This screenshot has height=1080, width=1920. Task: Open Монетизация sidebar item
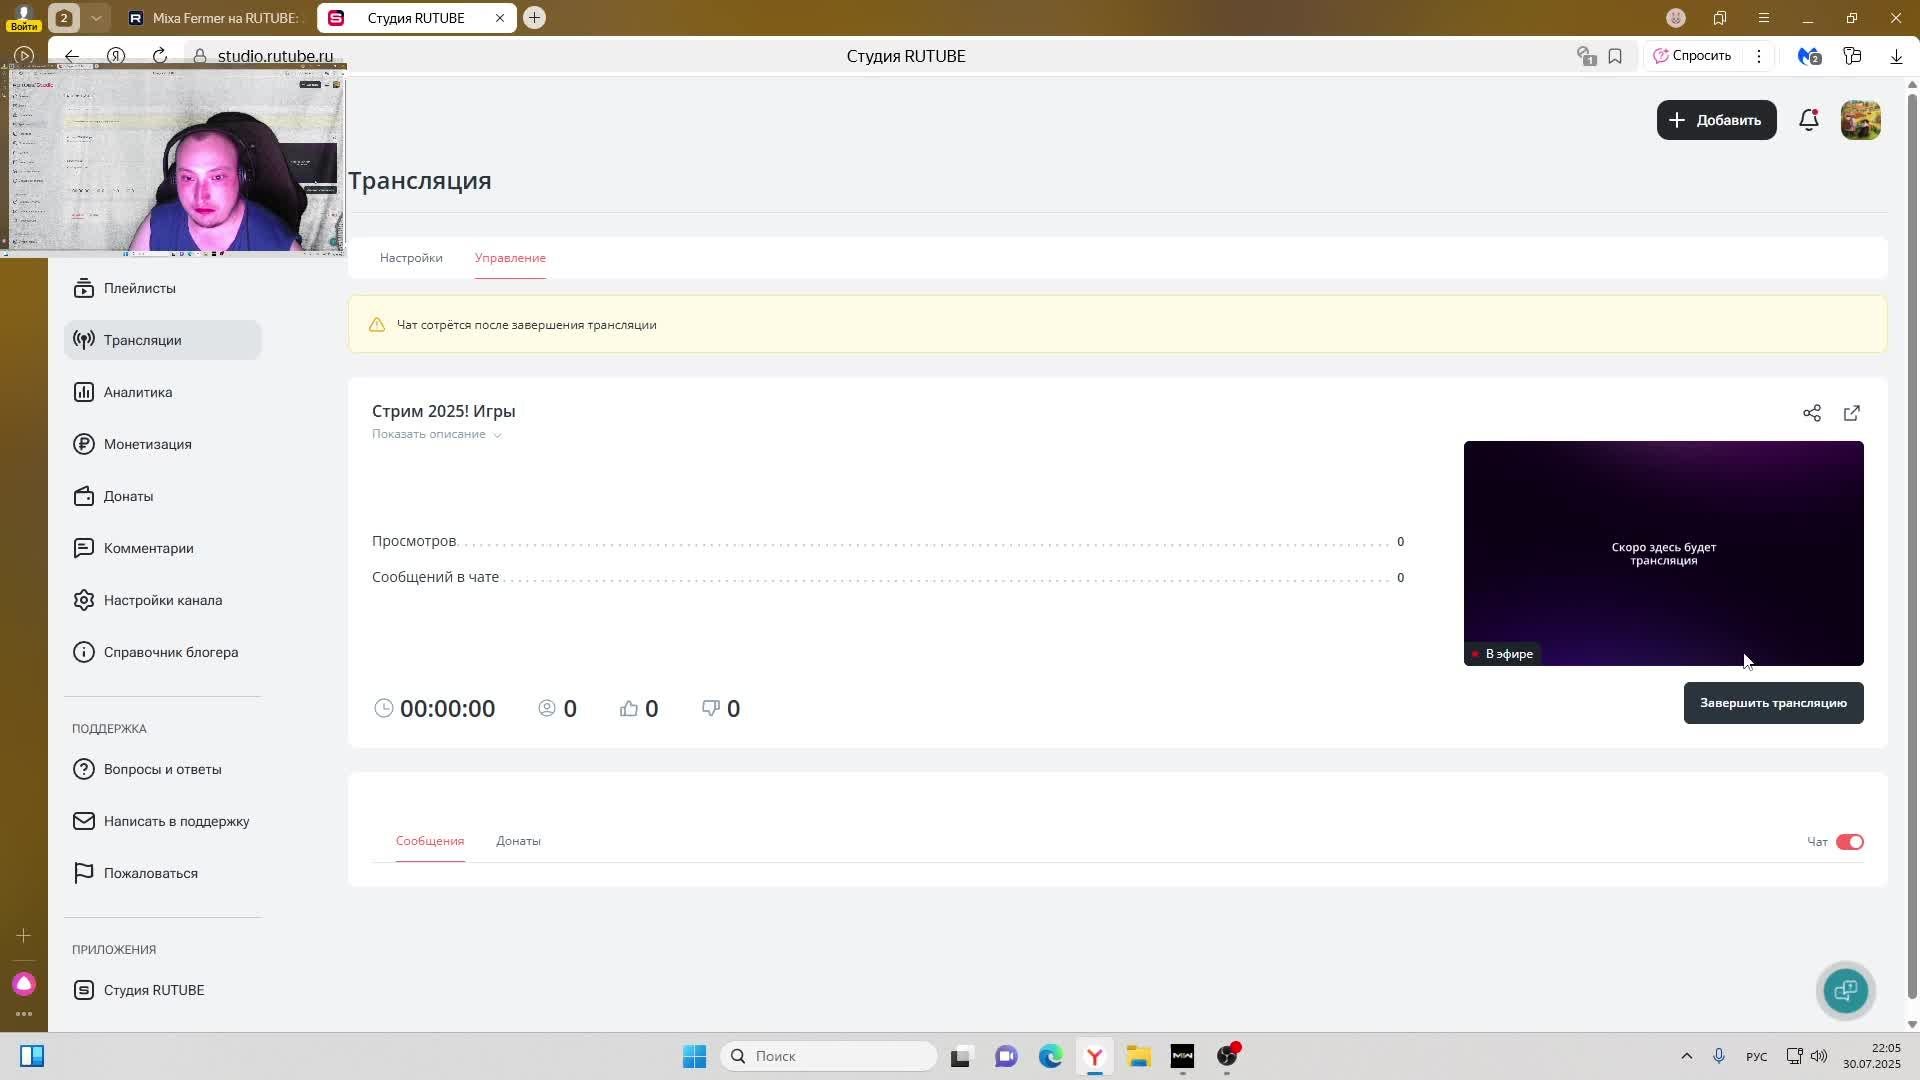tap(147, 444)
